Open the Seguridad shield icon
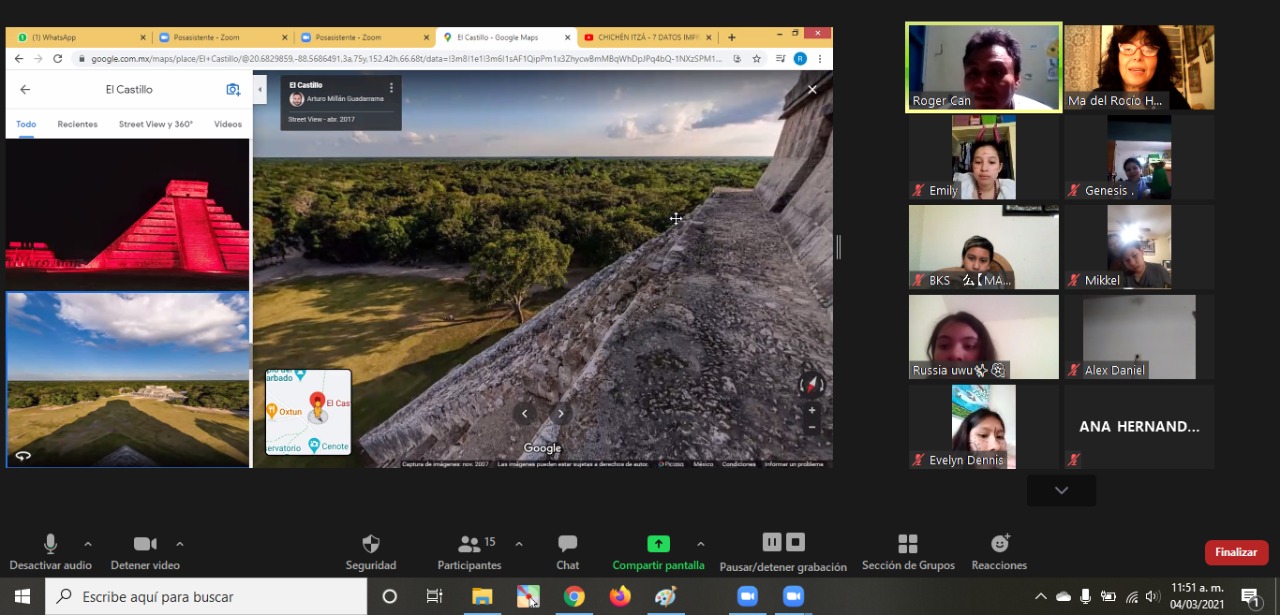 (370, 544)
